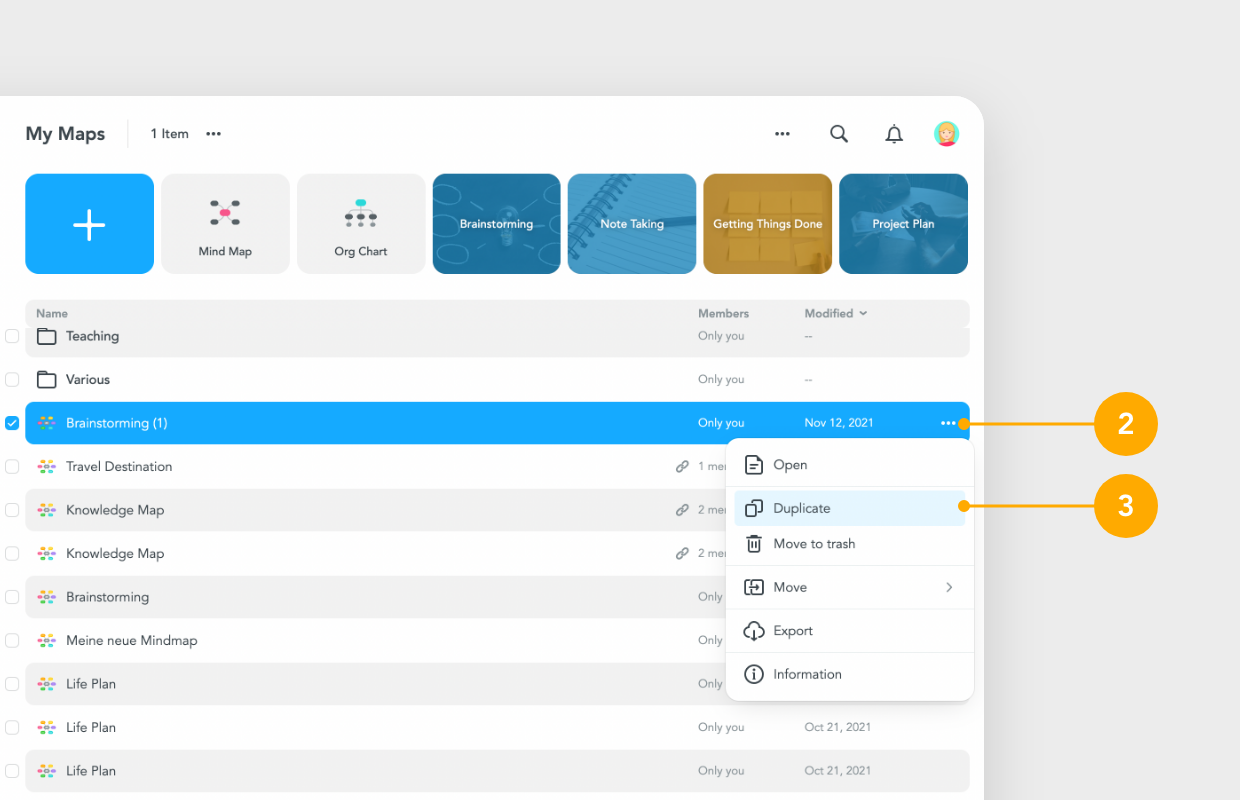1240x800 pixels.
Task: Pick the Getting Things Done template thumbnail
Action: click(x=768, y=224)
